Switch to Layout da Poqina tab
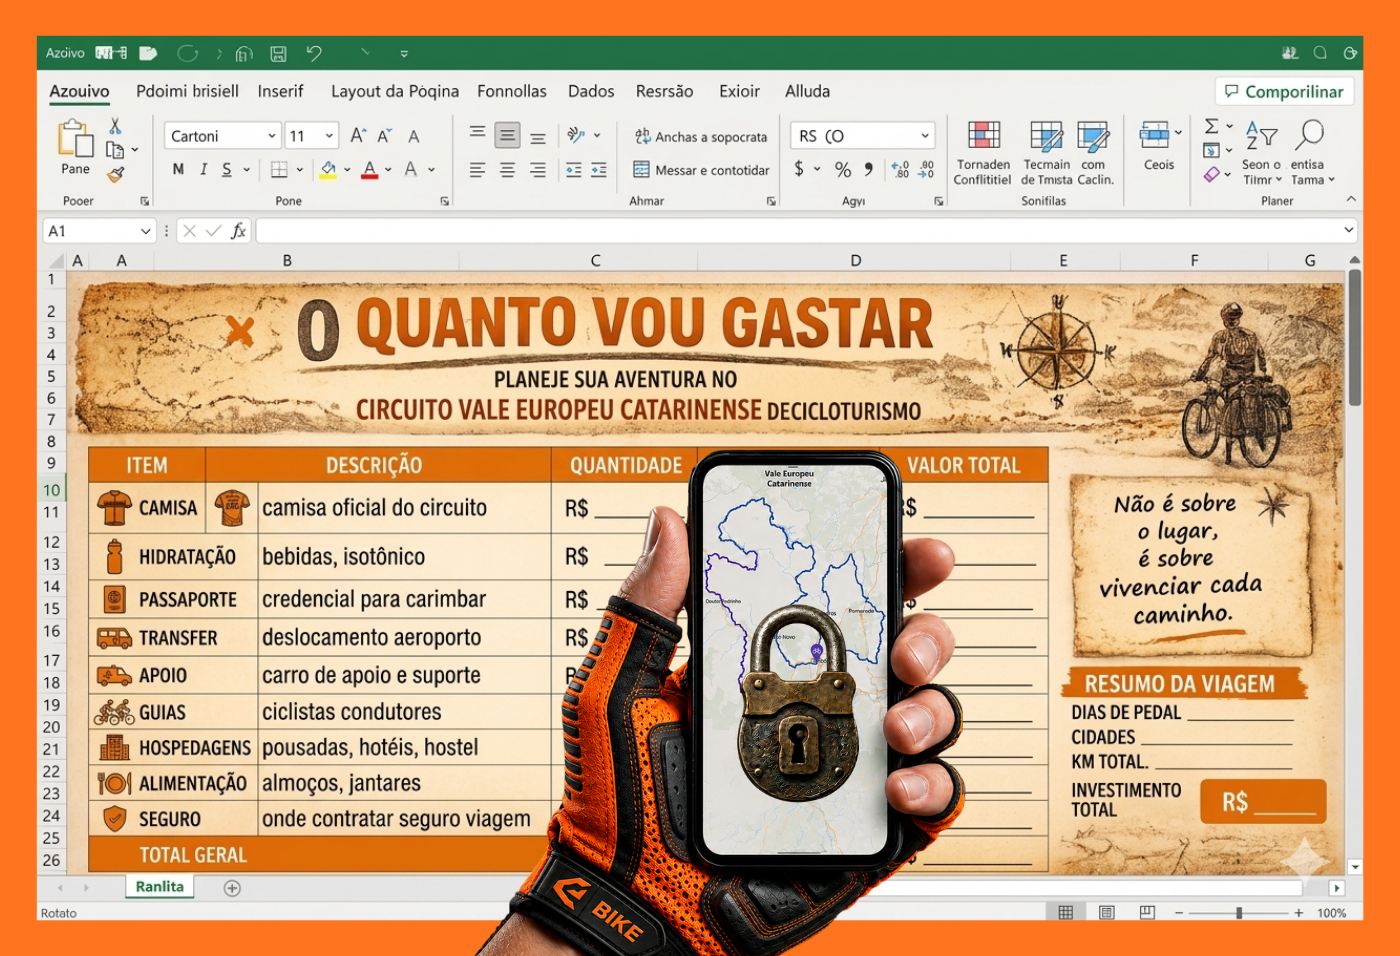Screen dimensions: 1400x956 (395, 91)
